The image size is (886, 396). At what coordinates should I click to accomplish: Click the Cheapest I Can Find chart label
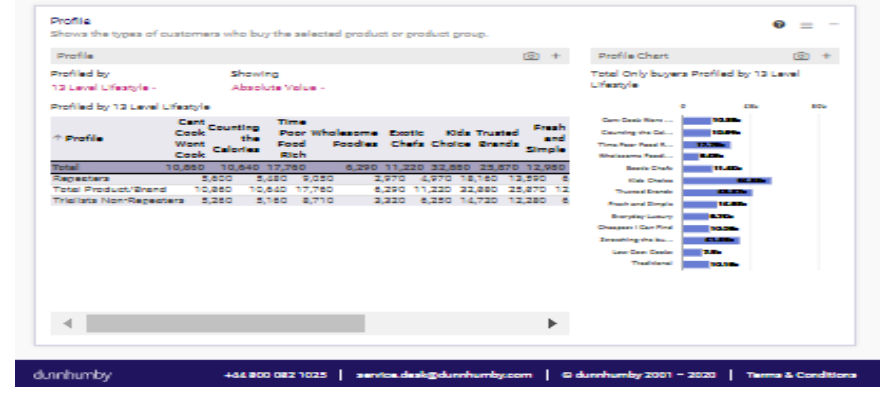point(636,228)
